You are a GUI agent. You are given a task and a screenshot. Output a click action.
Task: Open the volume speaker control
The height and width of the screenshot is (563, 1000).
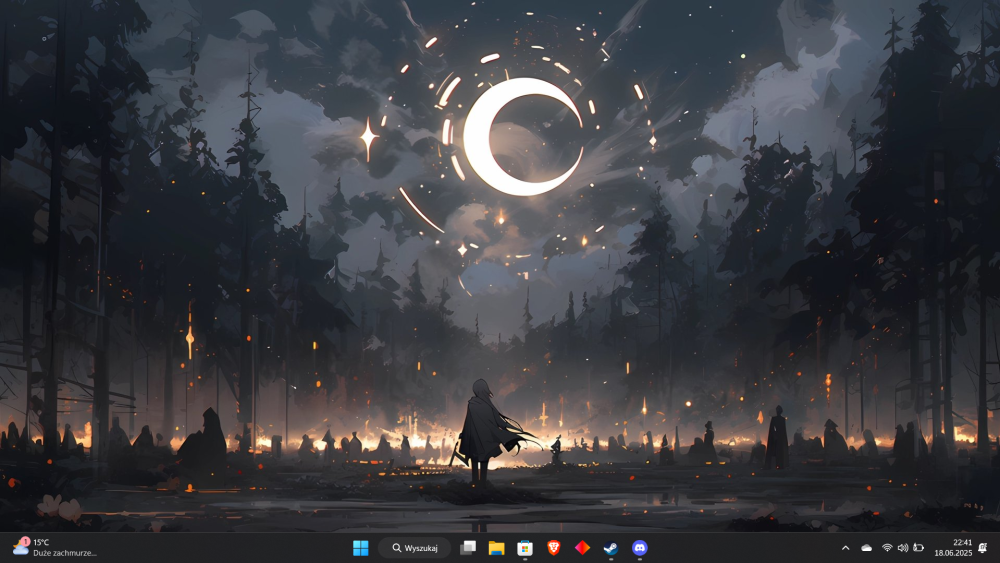[902, 548]
